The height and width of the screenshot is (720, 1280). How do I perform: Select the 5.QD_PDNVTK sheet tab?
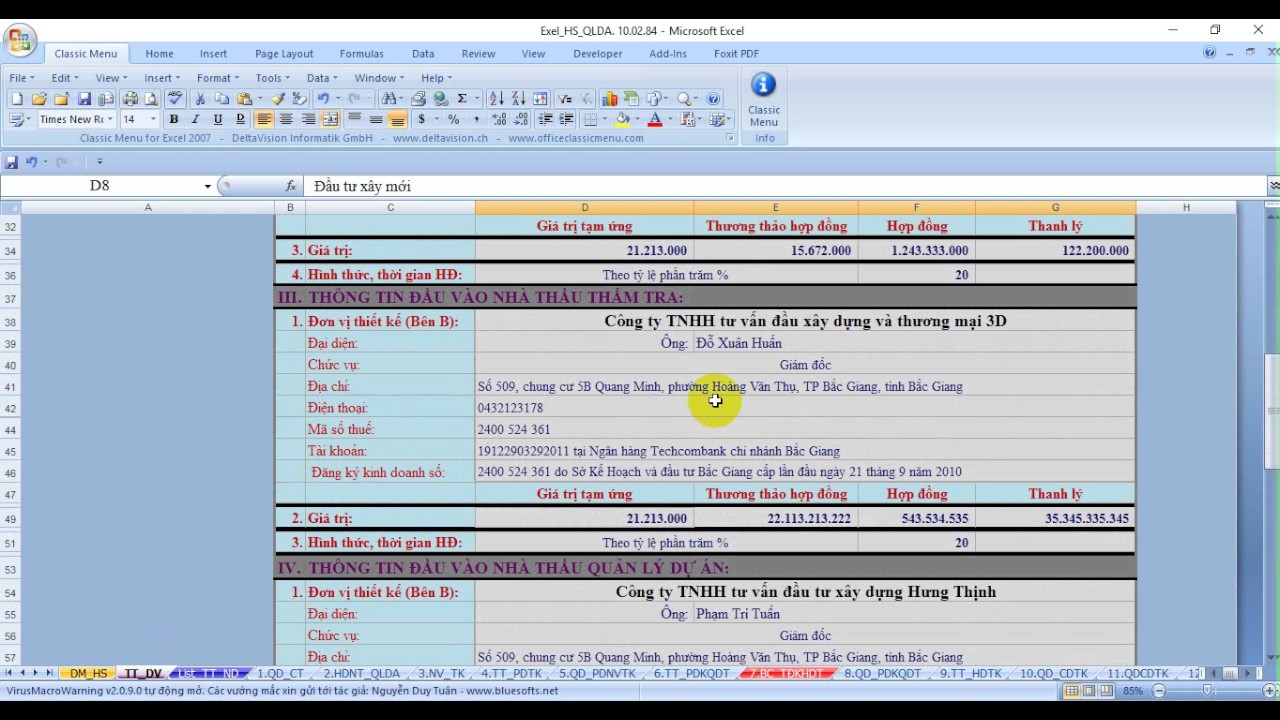[x=597, y=674]
